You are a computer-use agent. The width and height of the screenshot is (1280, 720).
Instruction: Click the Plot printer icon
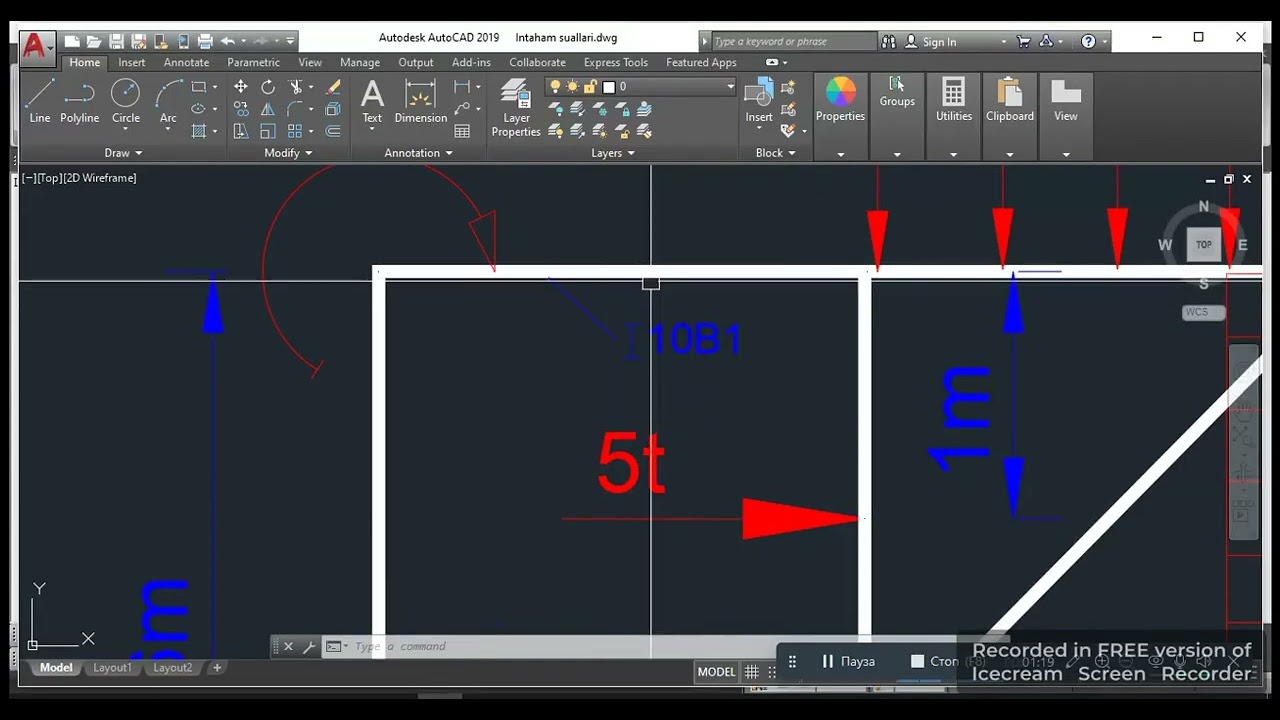[x=205, y=41]
